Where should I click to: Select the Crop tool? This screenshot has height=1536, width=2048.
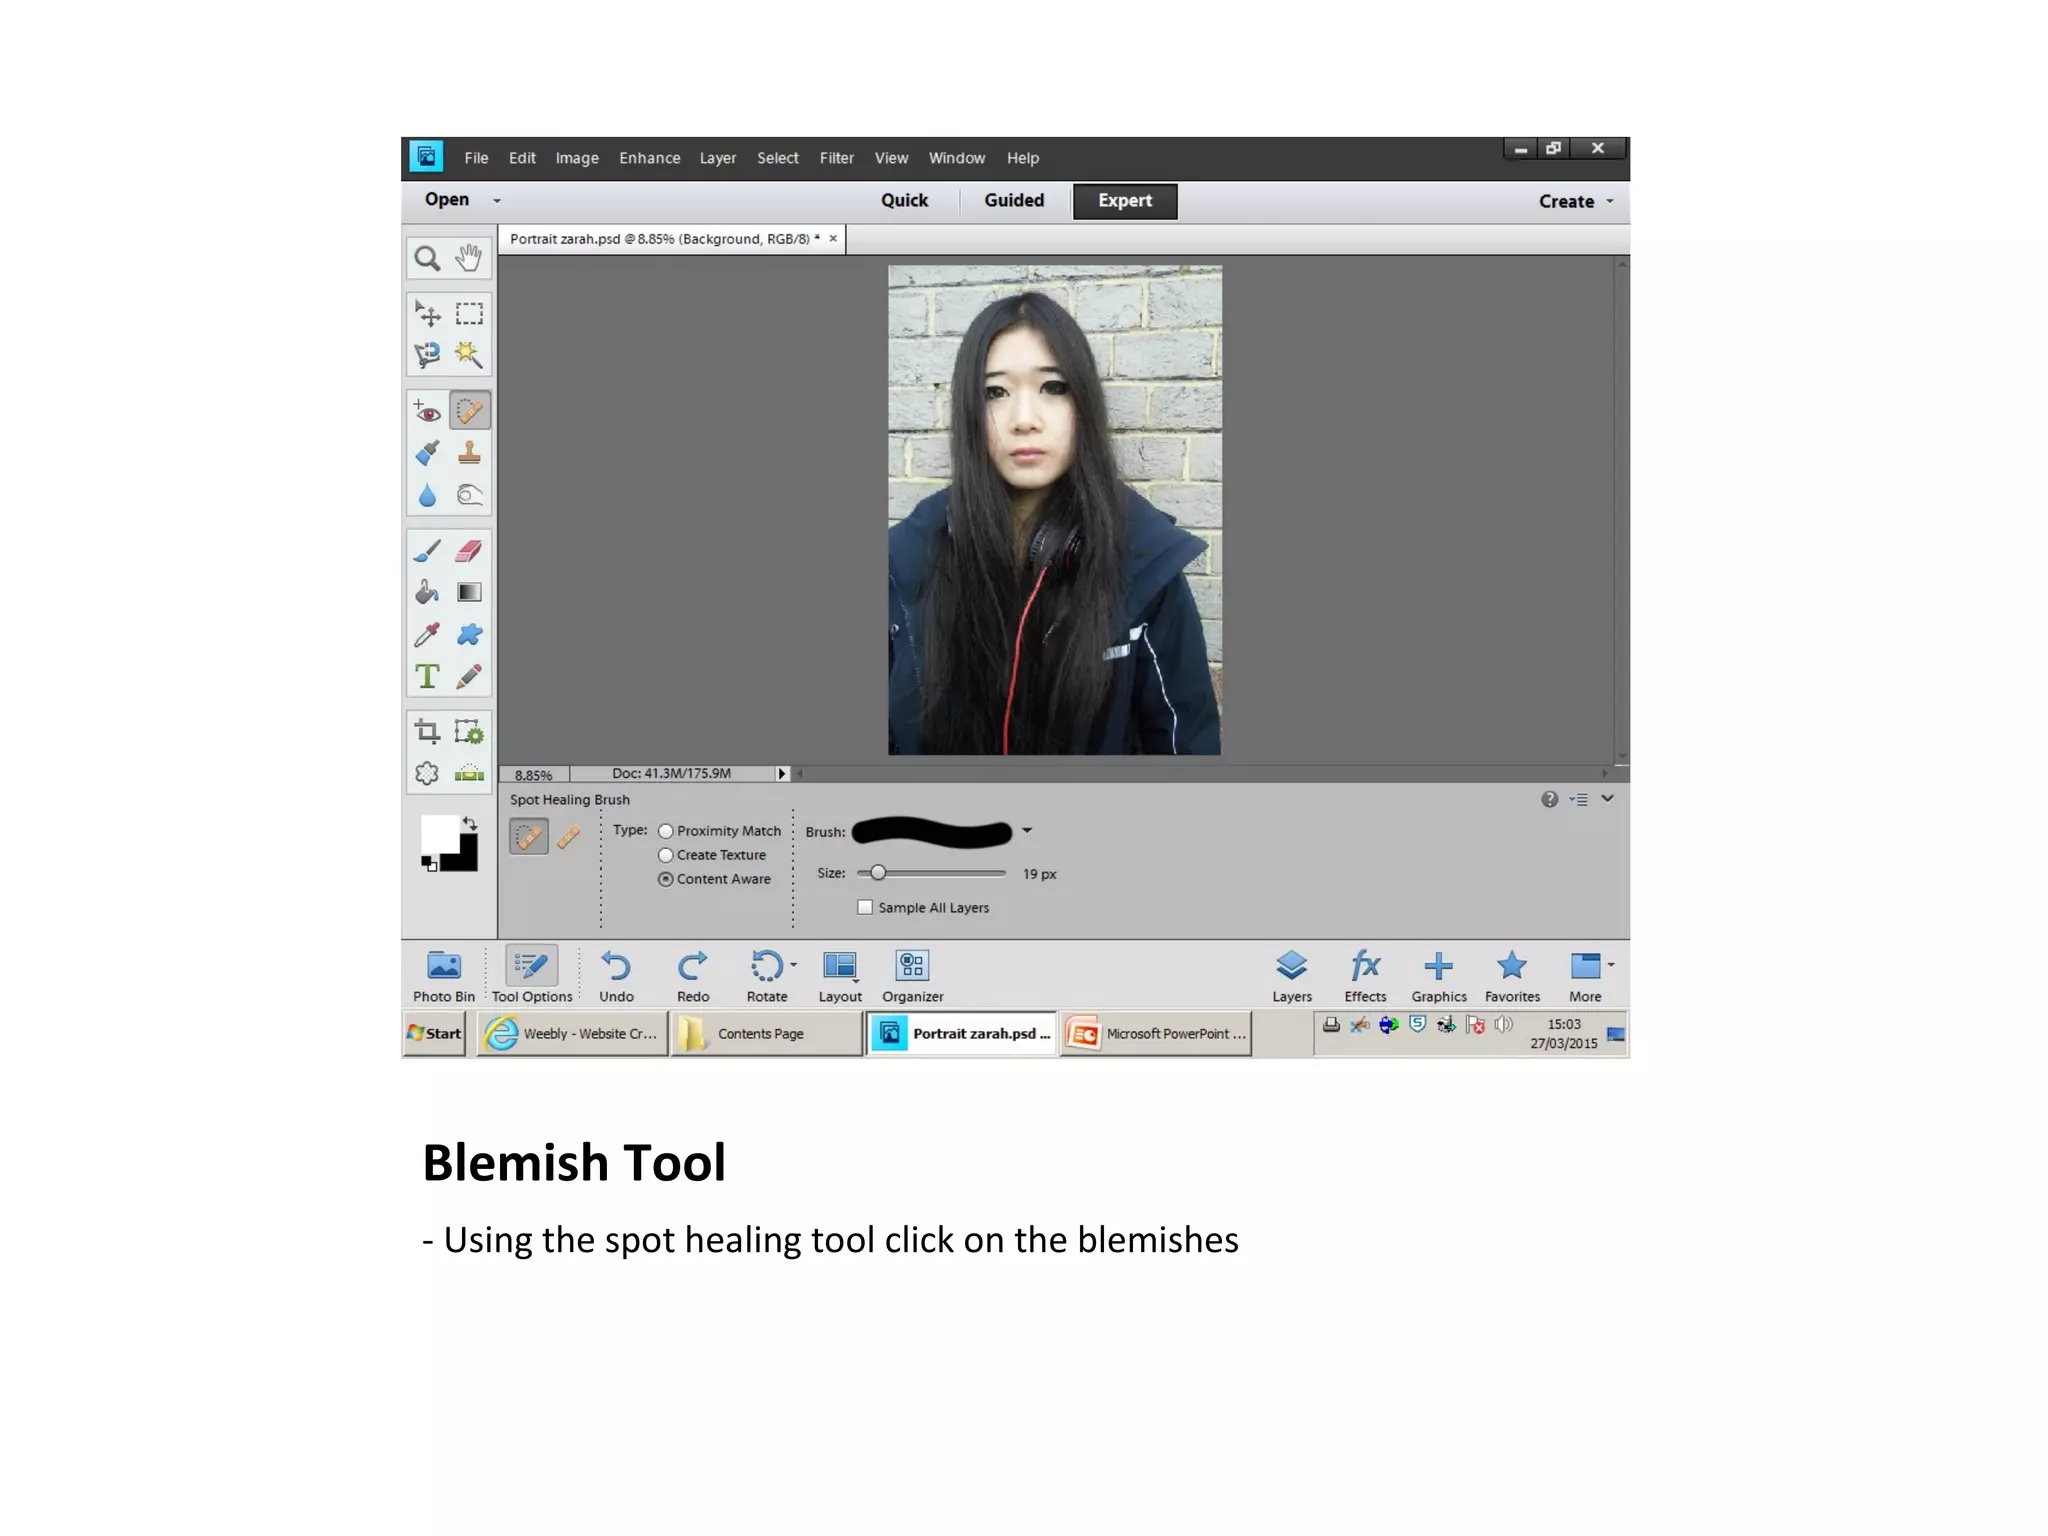pyautogui.click(x=427, y=732)
